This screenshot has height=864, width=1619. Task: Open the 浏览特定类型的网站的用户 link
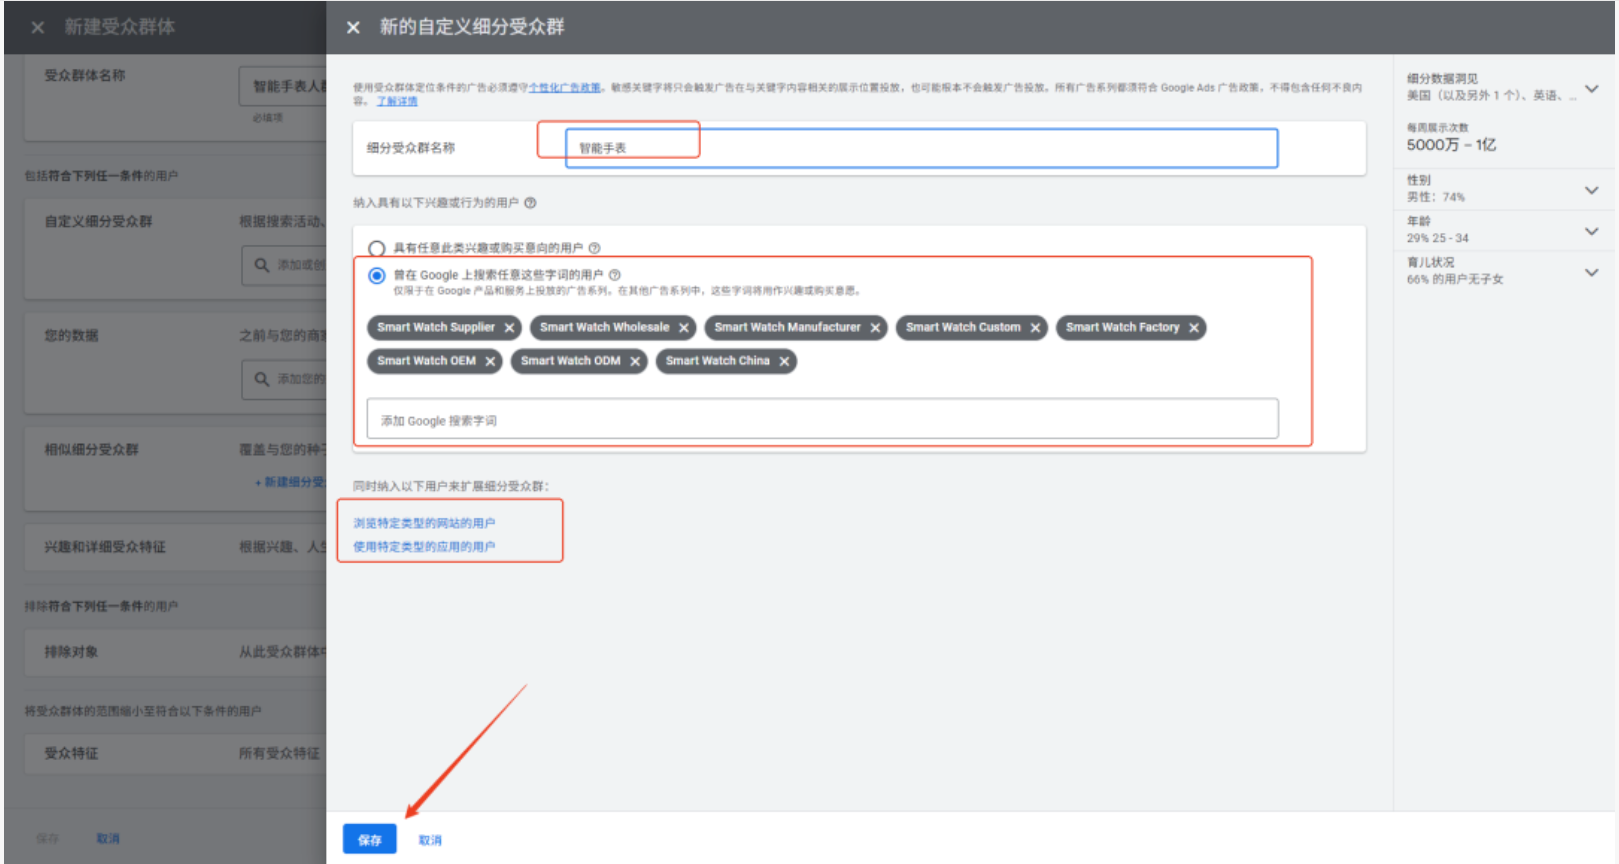pyautogui.click(x=424, y=523)
